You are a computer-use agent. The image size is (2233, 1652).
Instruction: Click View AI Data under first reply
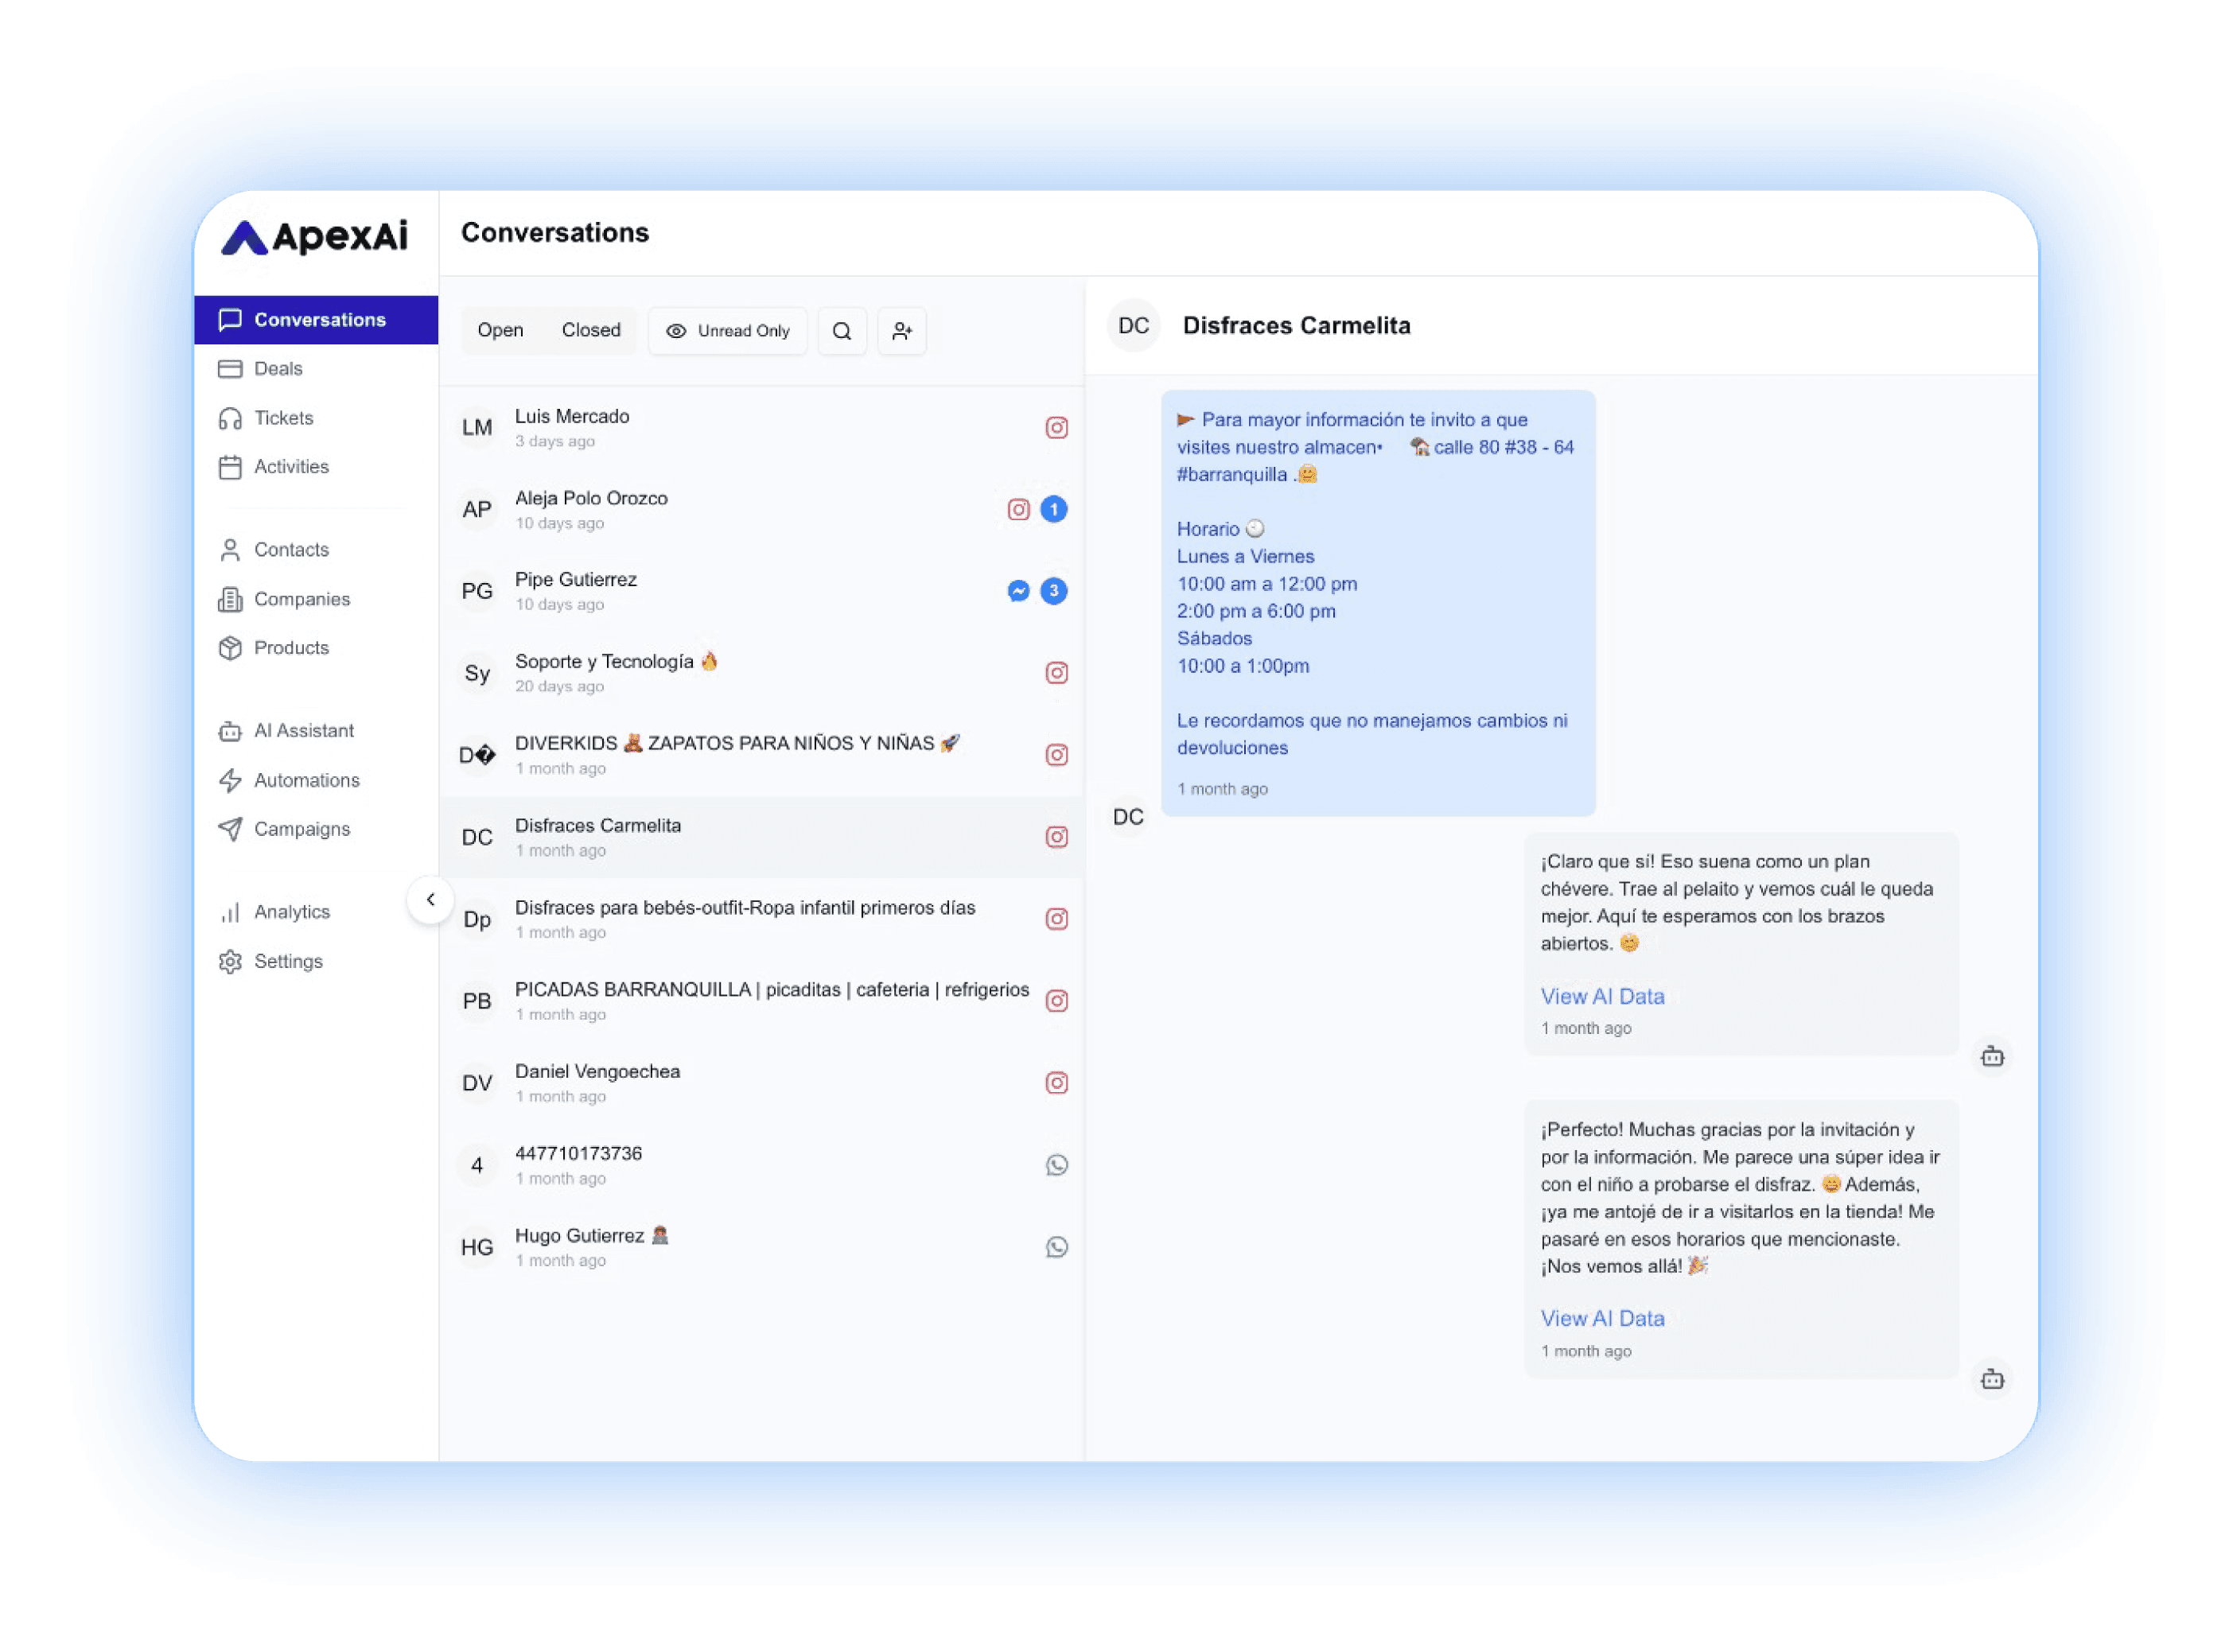tap(1602, 996)
